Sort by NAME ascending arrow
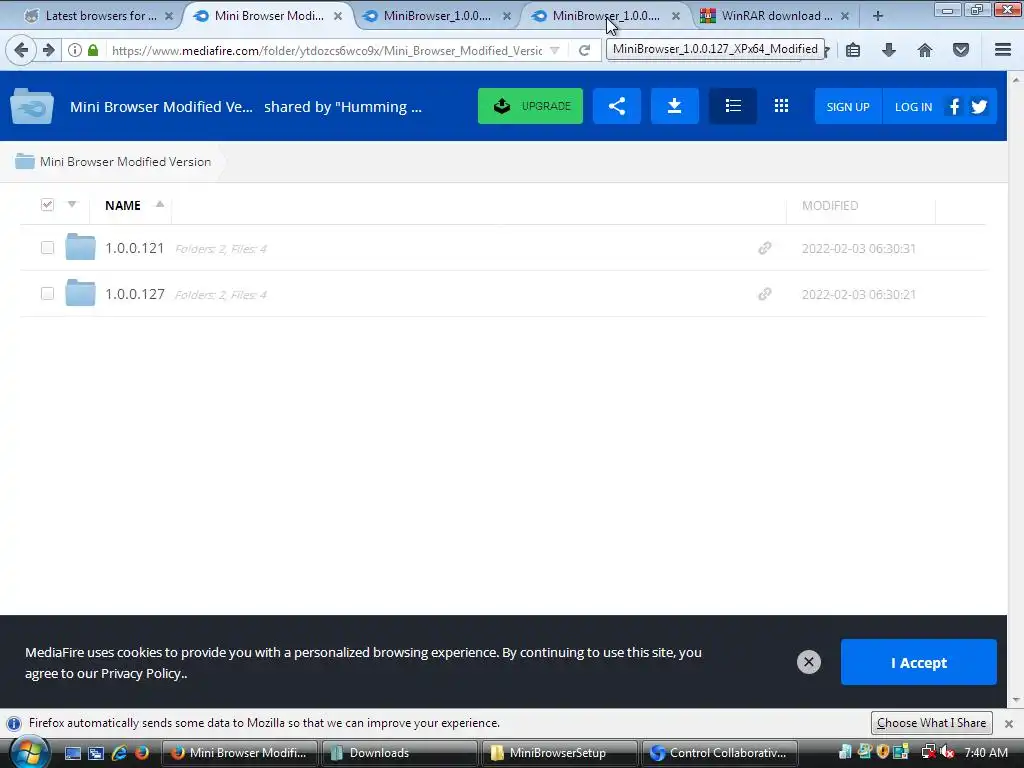1024x768 pixels. point(159,204)
